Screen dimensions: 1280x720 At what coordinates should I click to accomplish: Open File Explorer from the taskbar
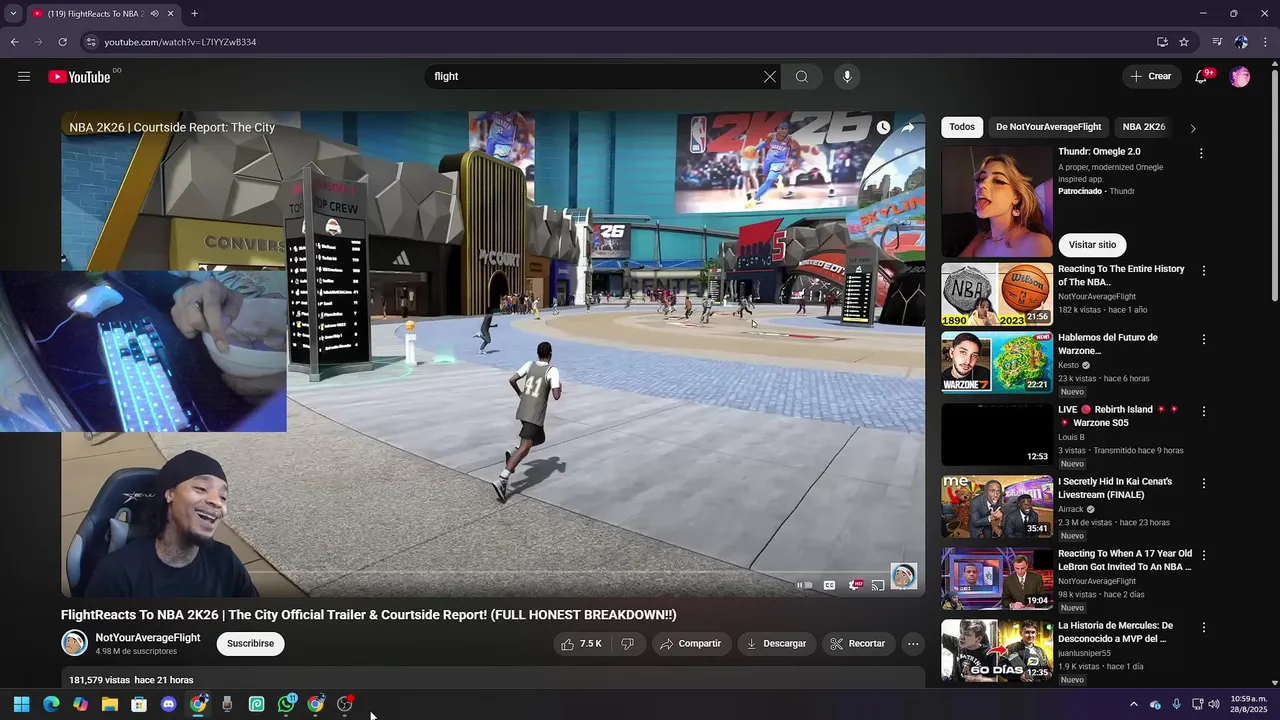pyautogui.click(x=110, y=704)
